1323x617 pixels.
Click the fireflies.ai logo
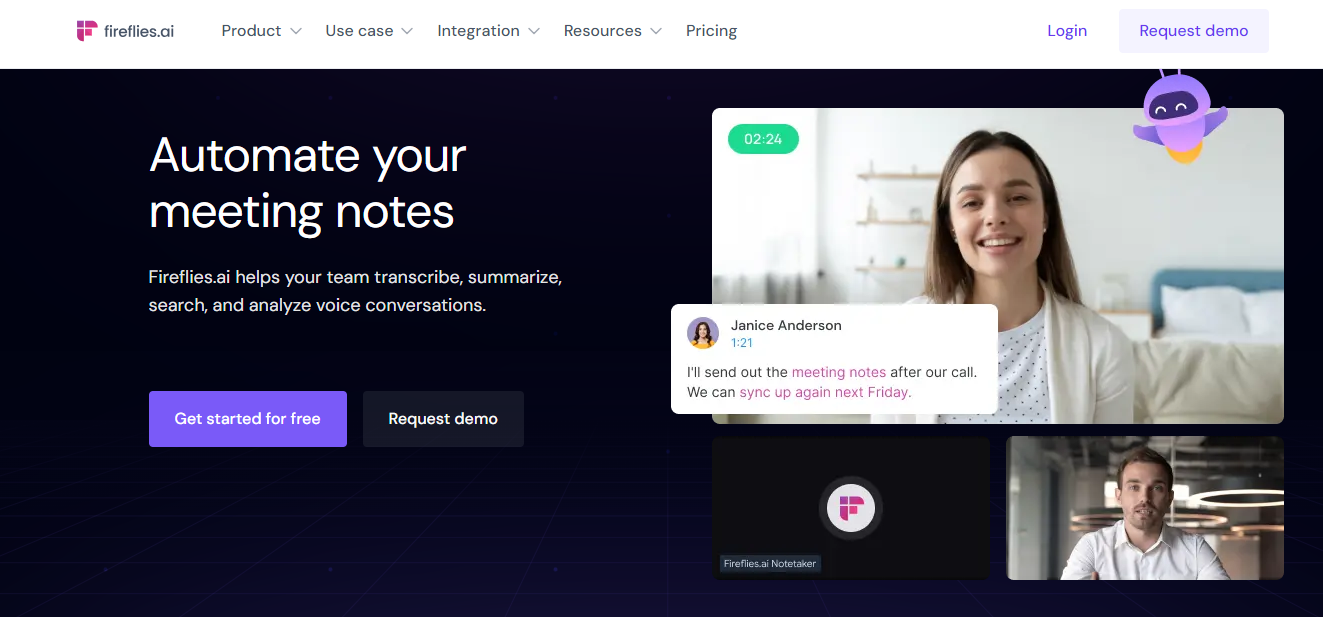(125, 31)
